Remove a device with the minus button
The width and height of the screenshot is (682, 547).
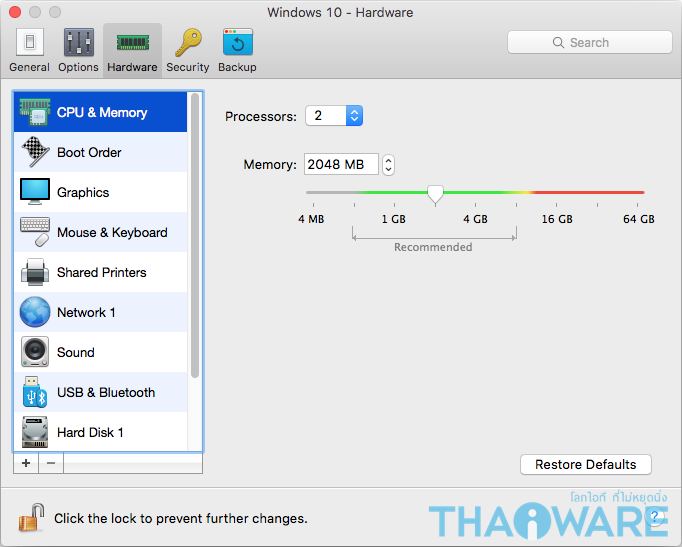coord(51,463)
